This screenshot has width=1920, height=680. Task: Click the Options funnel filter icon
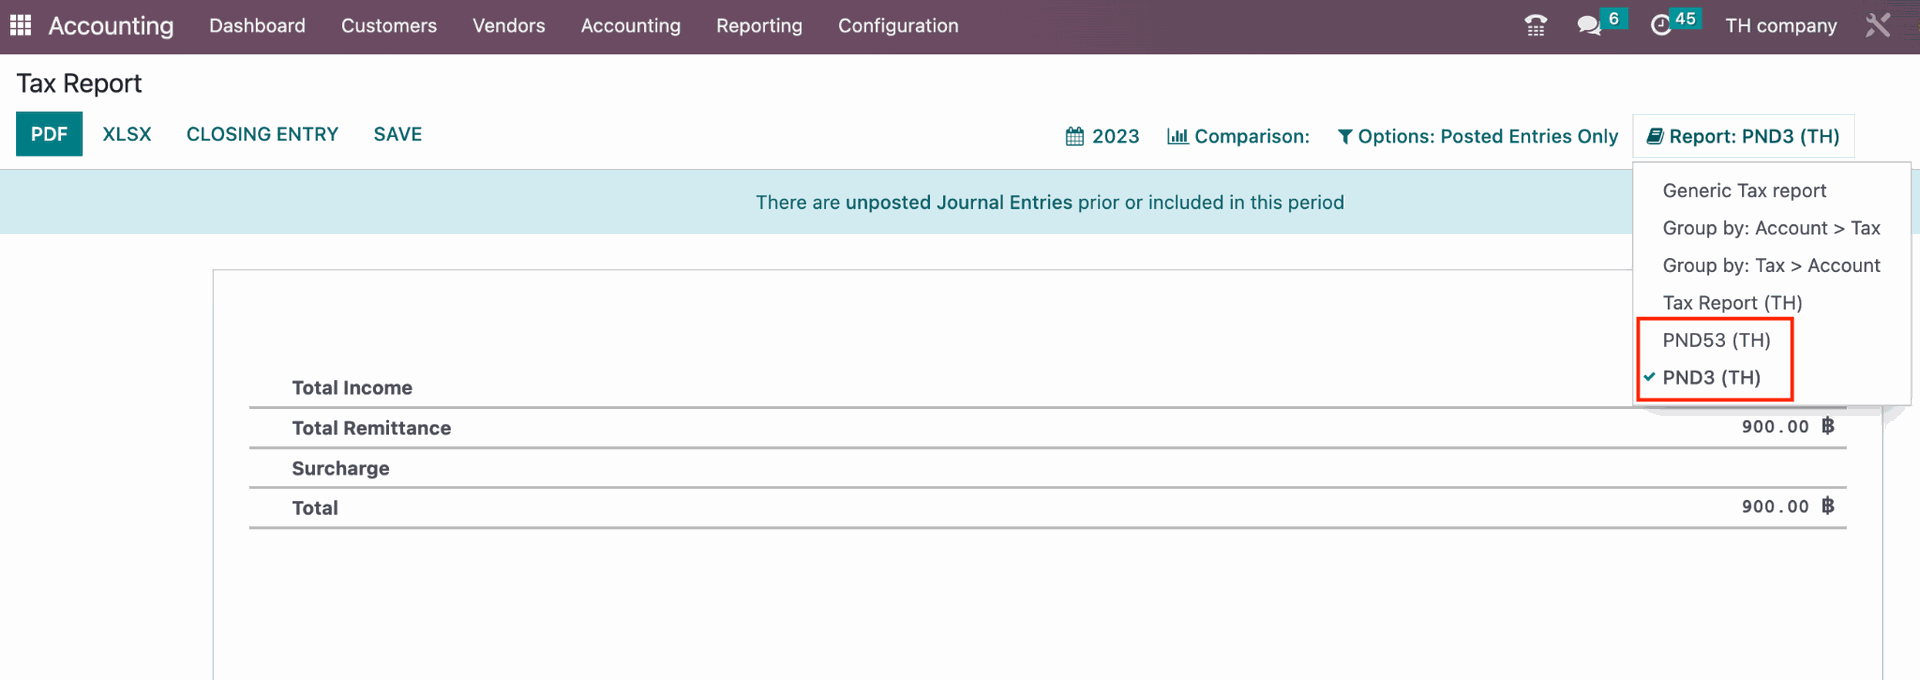tap(1345, 136)
